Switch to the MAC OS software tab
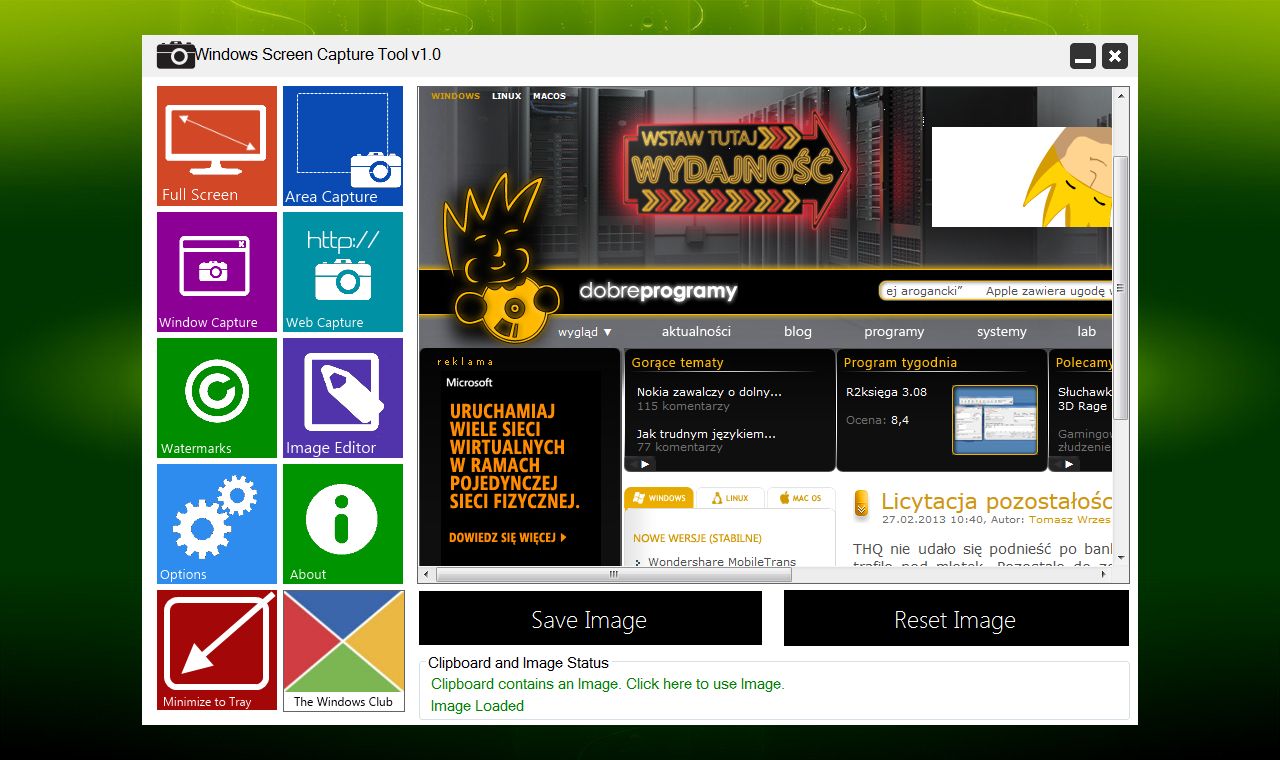The image size is (1280, 760). click(801, 498)
